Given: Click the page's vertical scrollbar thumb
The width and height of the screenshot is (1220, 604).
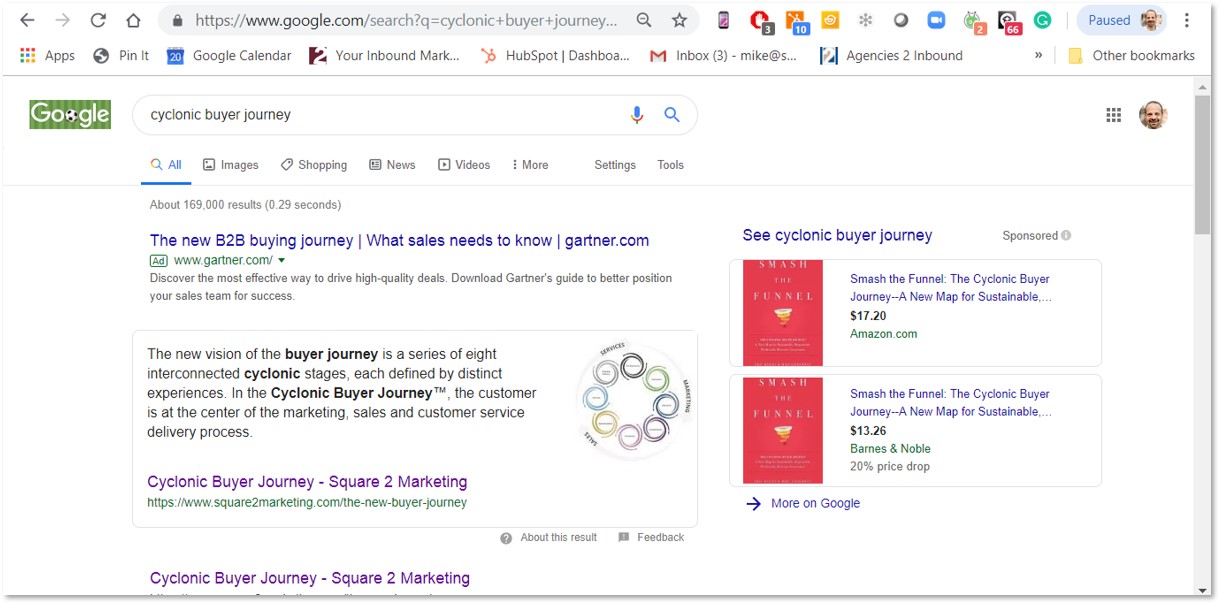Looking at the screenshot, I should coord(1203,165).
